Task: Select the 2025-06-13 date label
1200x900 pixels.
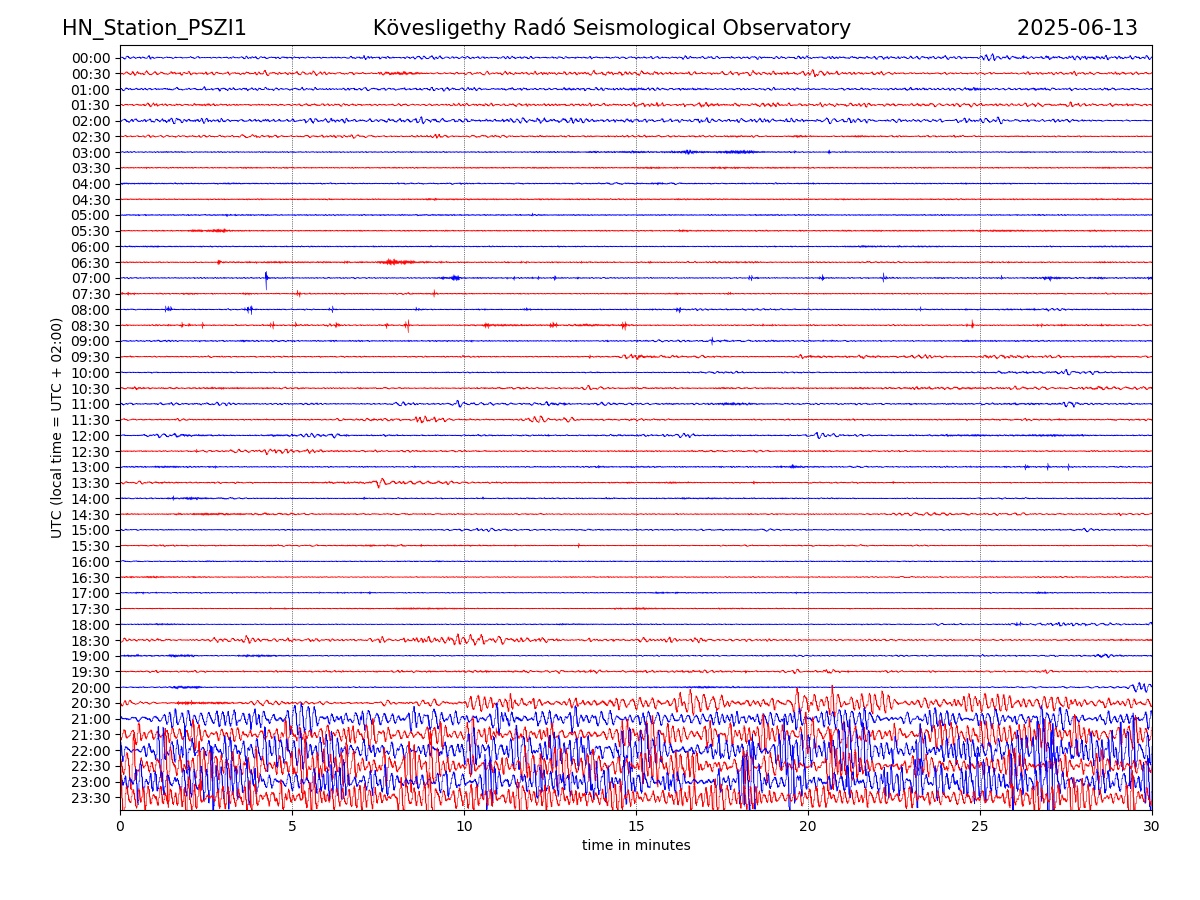Action: coord(1077,28)
